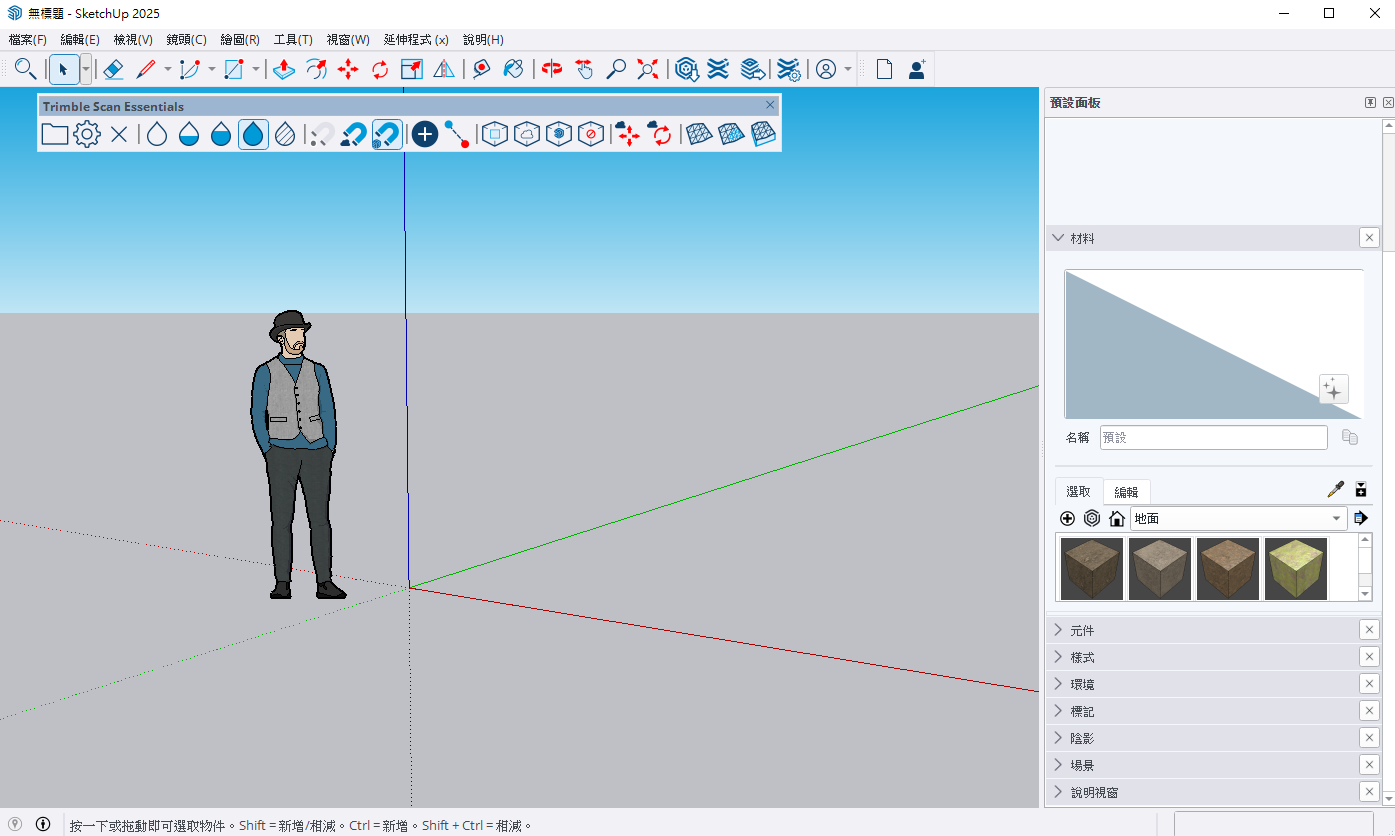Viewport: 1395px width, 836px height.
Task: Pick the eyedropper sample paint tool
Action: [x=1335, y=490]
